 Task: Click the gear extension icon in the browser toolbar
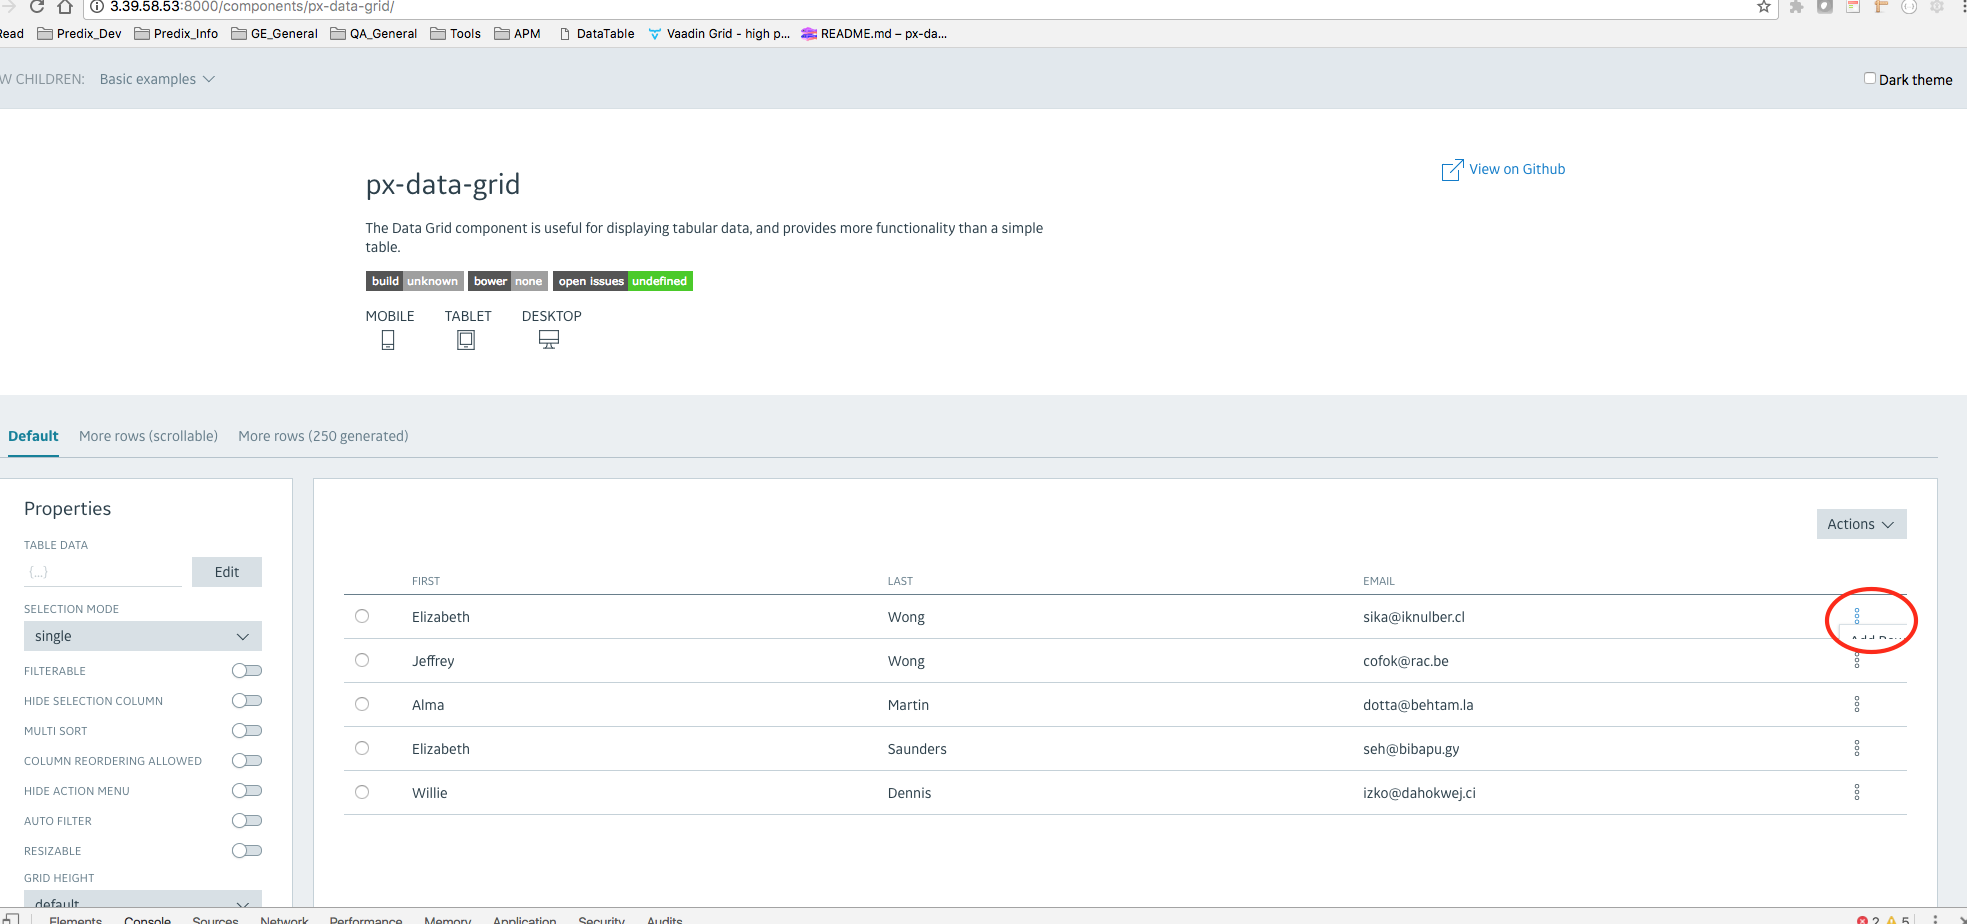point(1937,7)
